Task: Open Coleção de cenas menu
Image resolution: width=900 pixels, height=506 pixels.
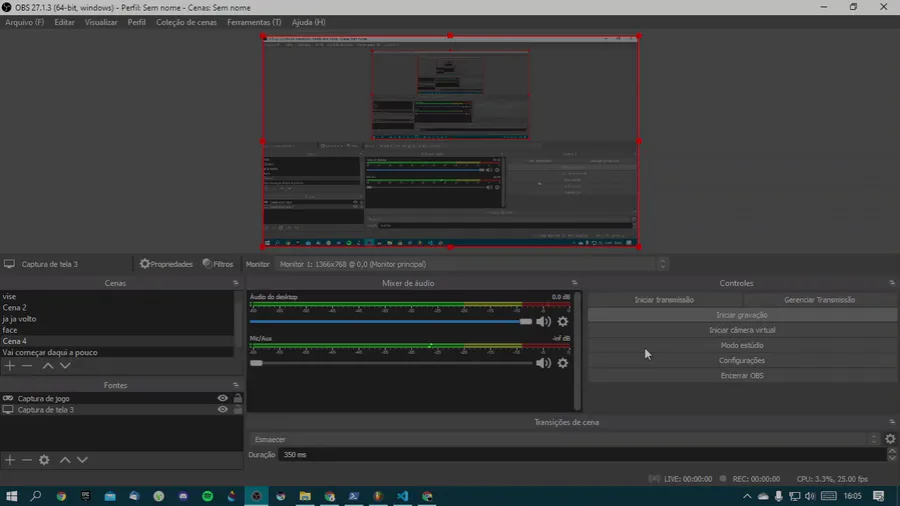Action: (x=187, y=22)
